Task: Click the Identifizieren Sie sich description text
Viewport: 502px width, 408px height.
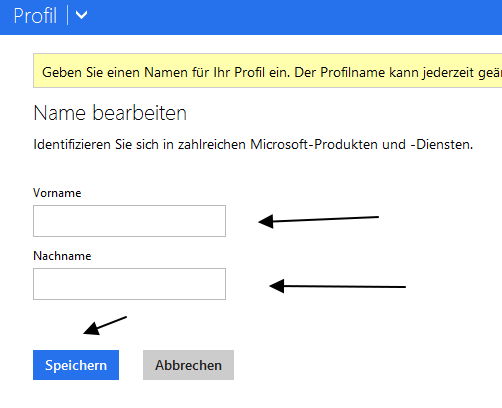Action: click(253, 145)
